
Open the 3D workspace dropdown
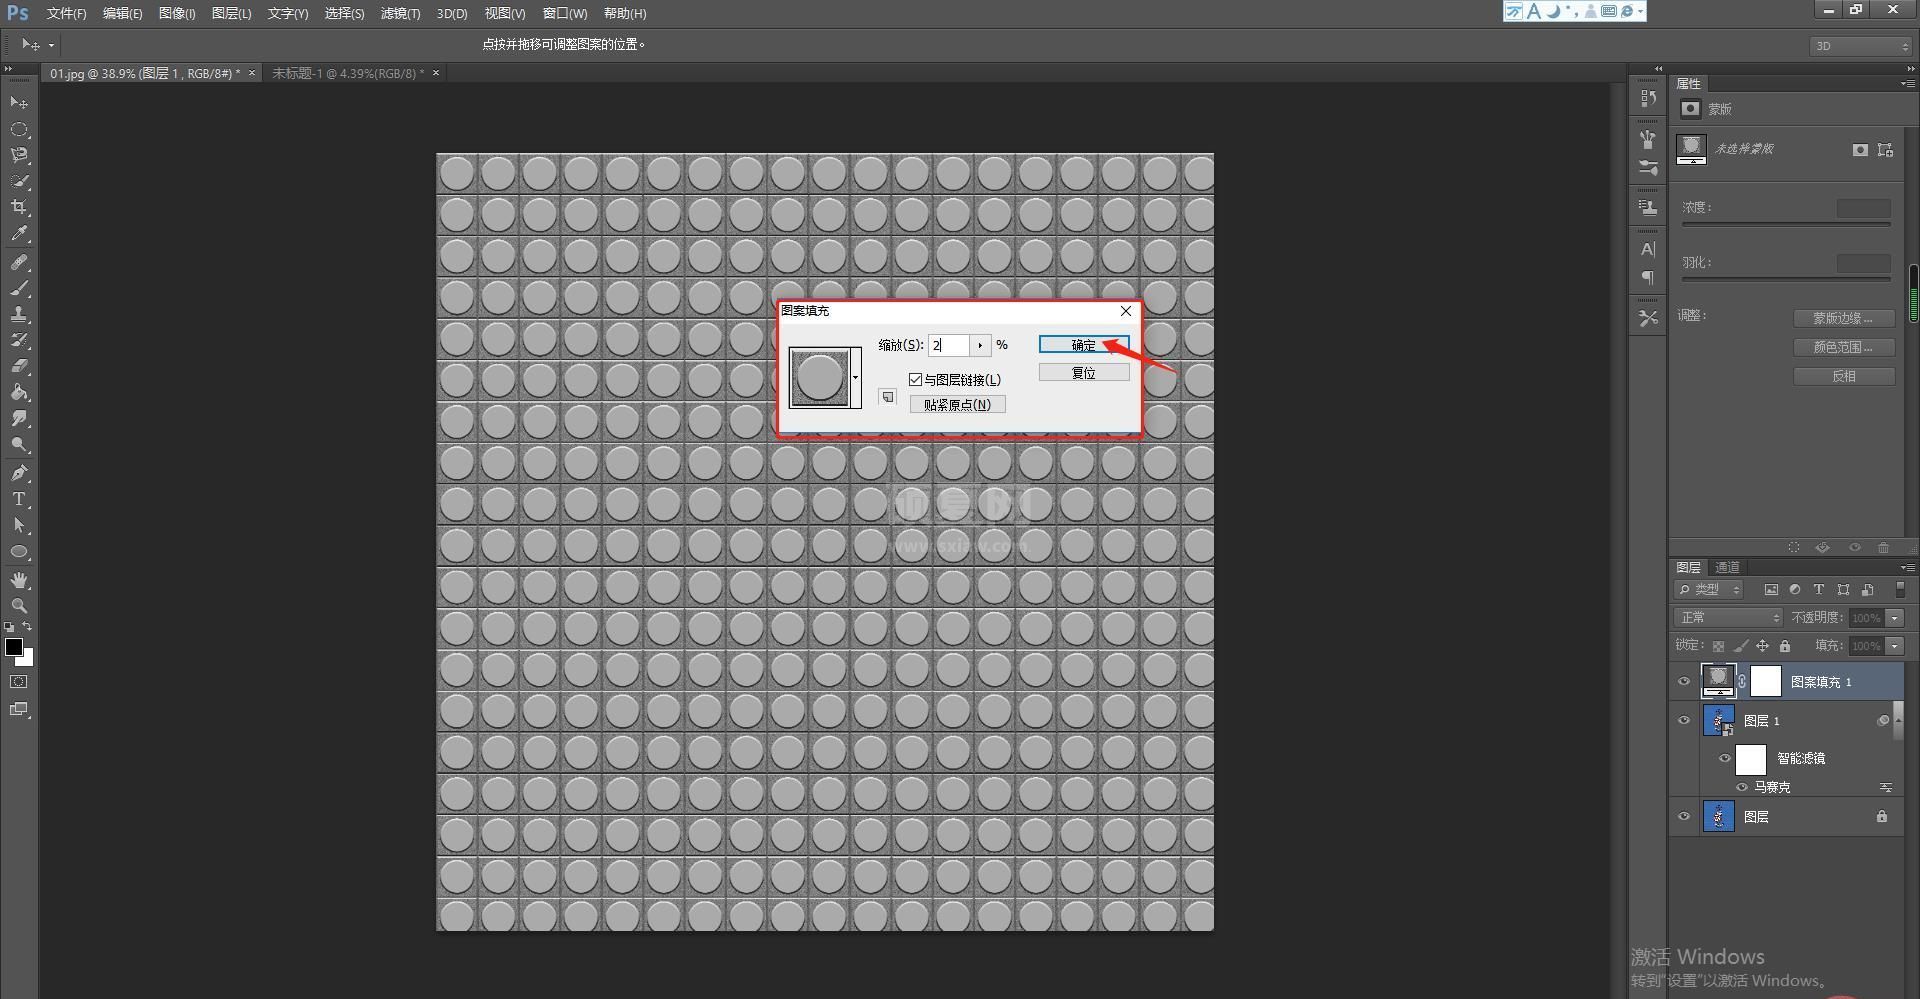click(1860, 46)
